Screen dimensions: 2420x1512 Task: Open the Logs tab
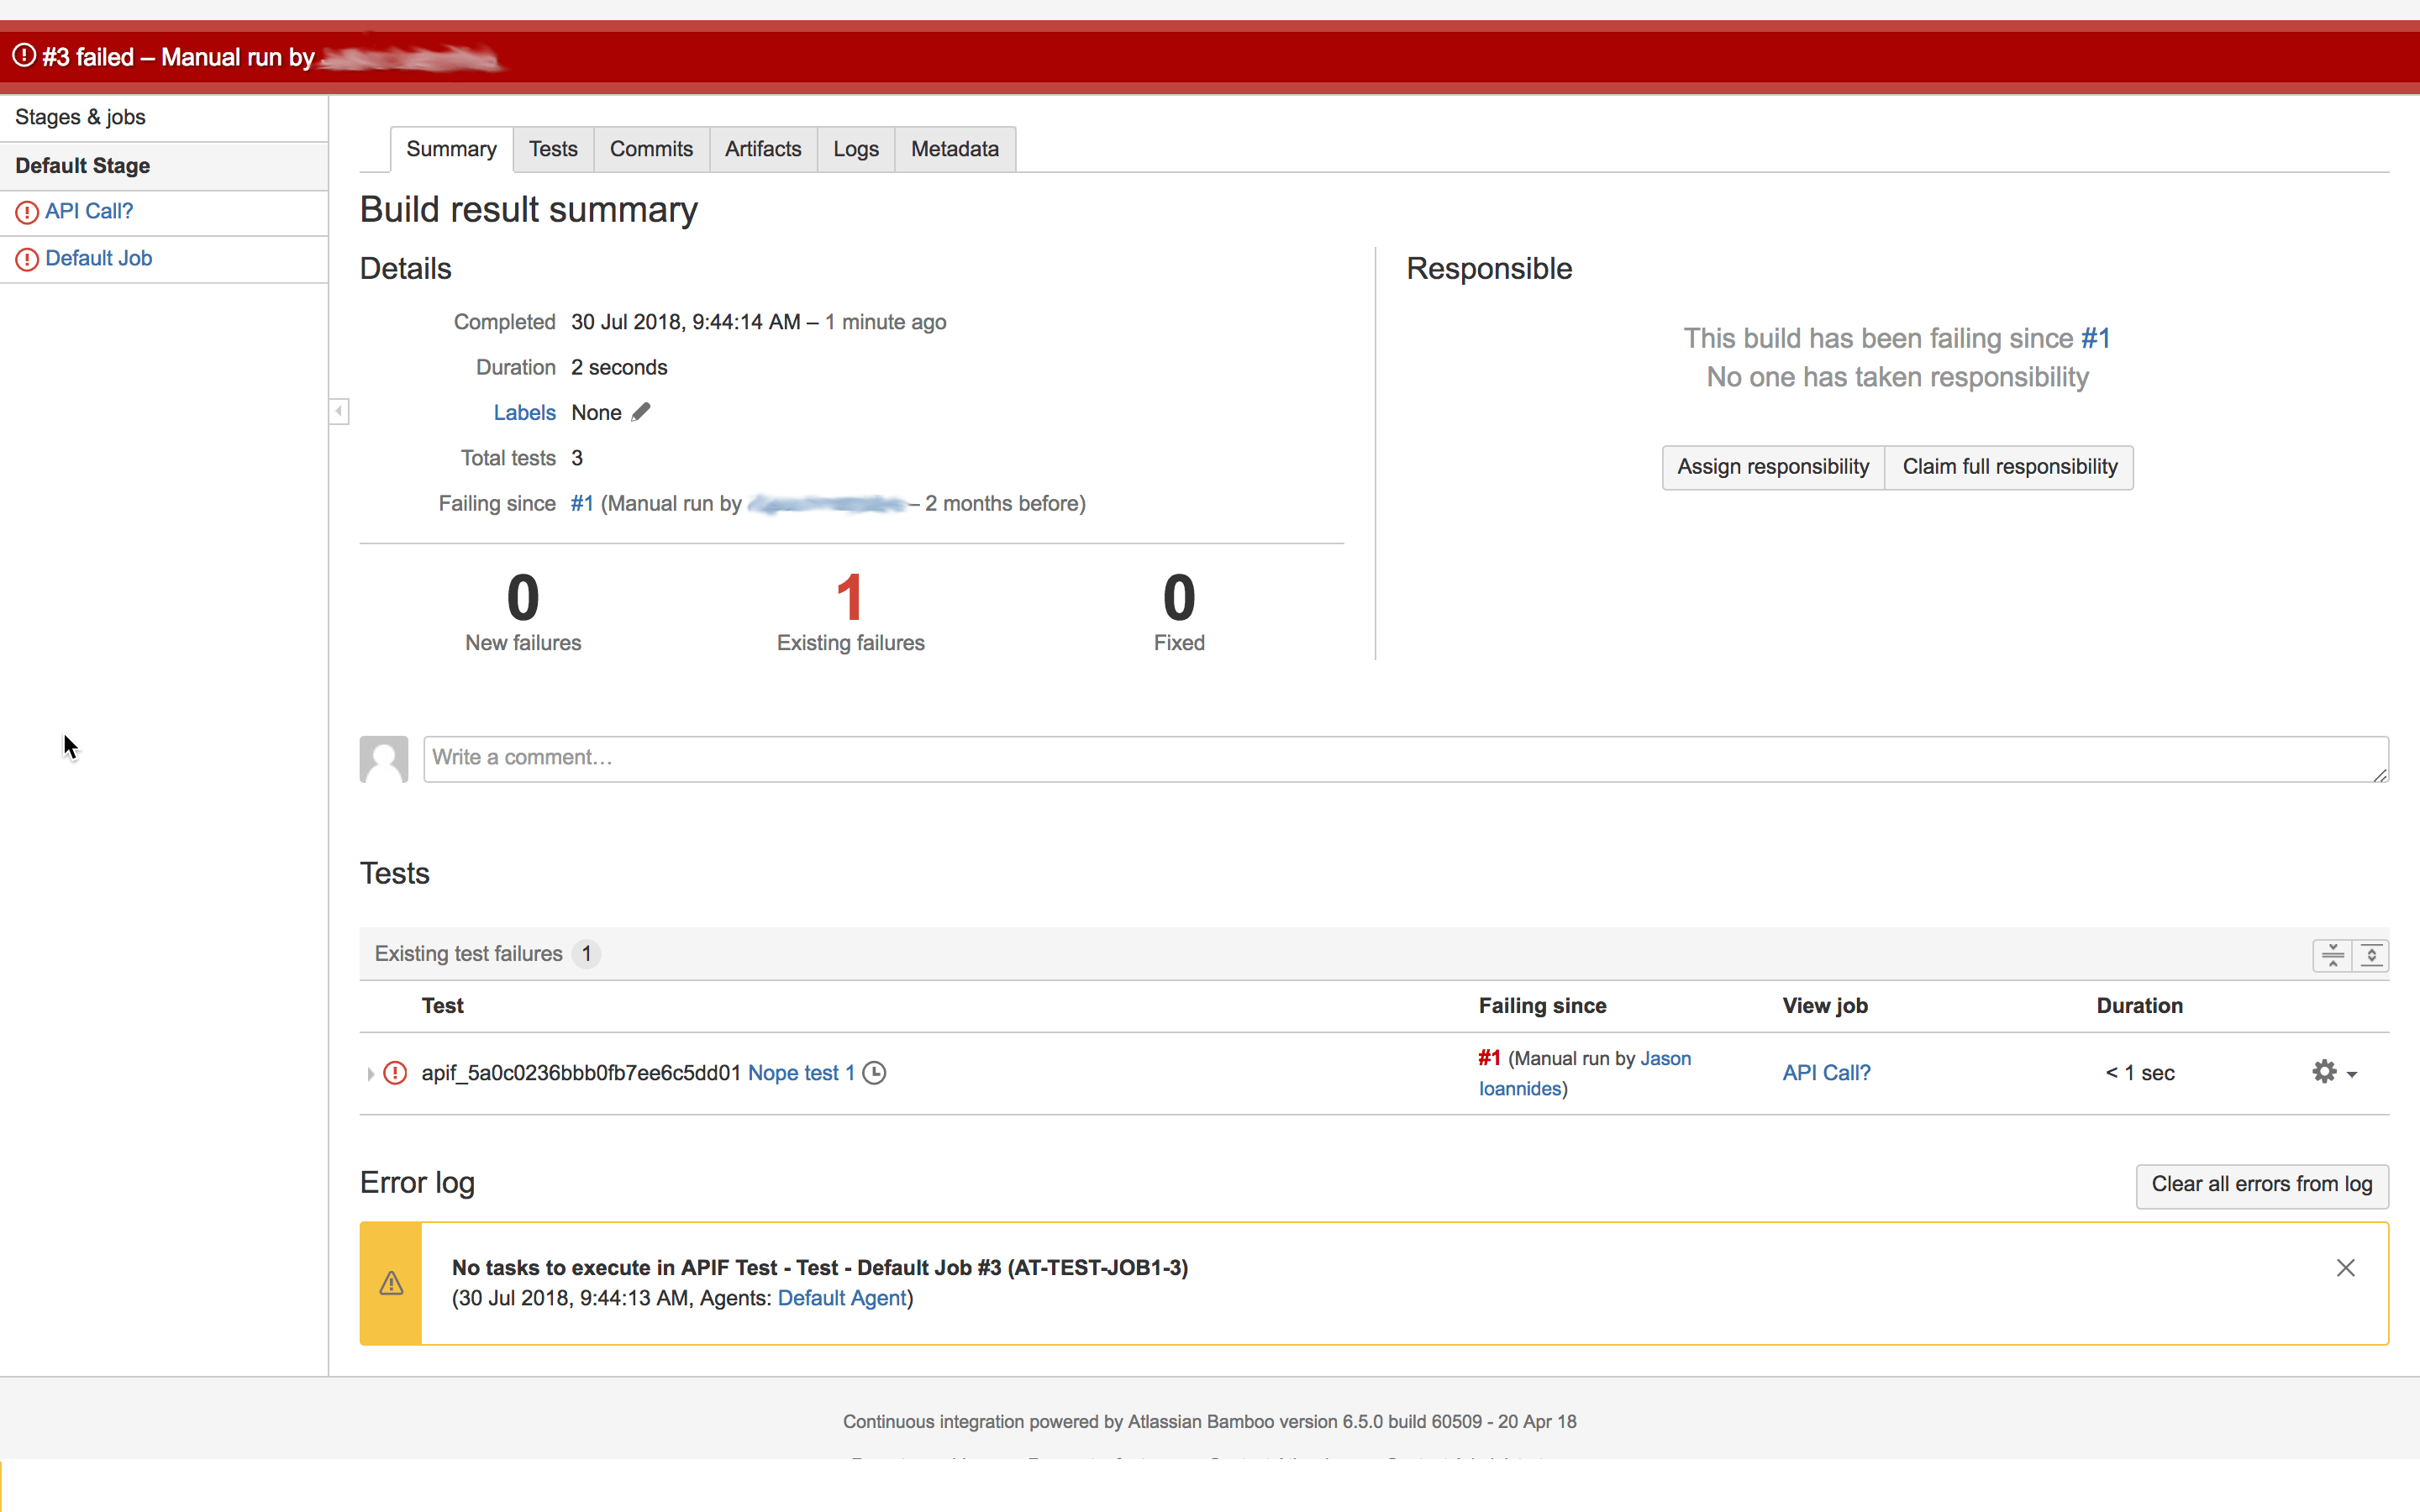(x=856, y=149)
